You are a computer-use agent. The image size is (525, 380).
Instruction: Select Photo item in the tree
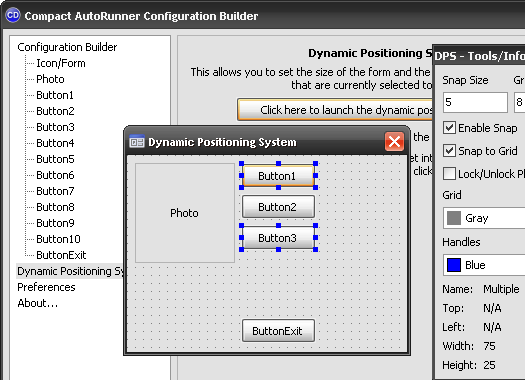tap(50, 79)
